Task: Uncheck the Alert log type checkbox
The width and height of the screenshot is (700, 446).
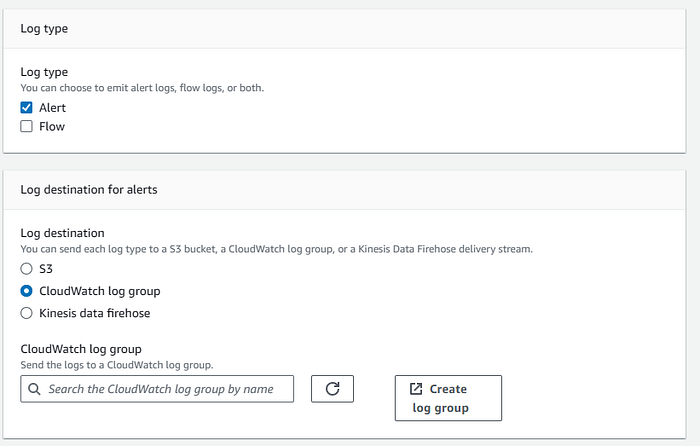Action: pos(27,107)
